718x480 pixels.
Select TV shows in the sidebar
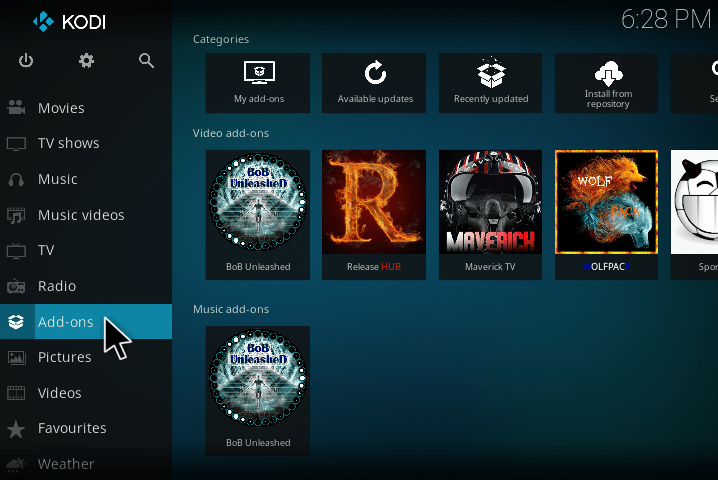tap(86, 143)
